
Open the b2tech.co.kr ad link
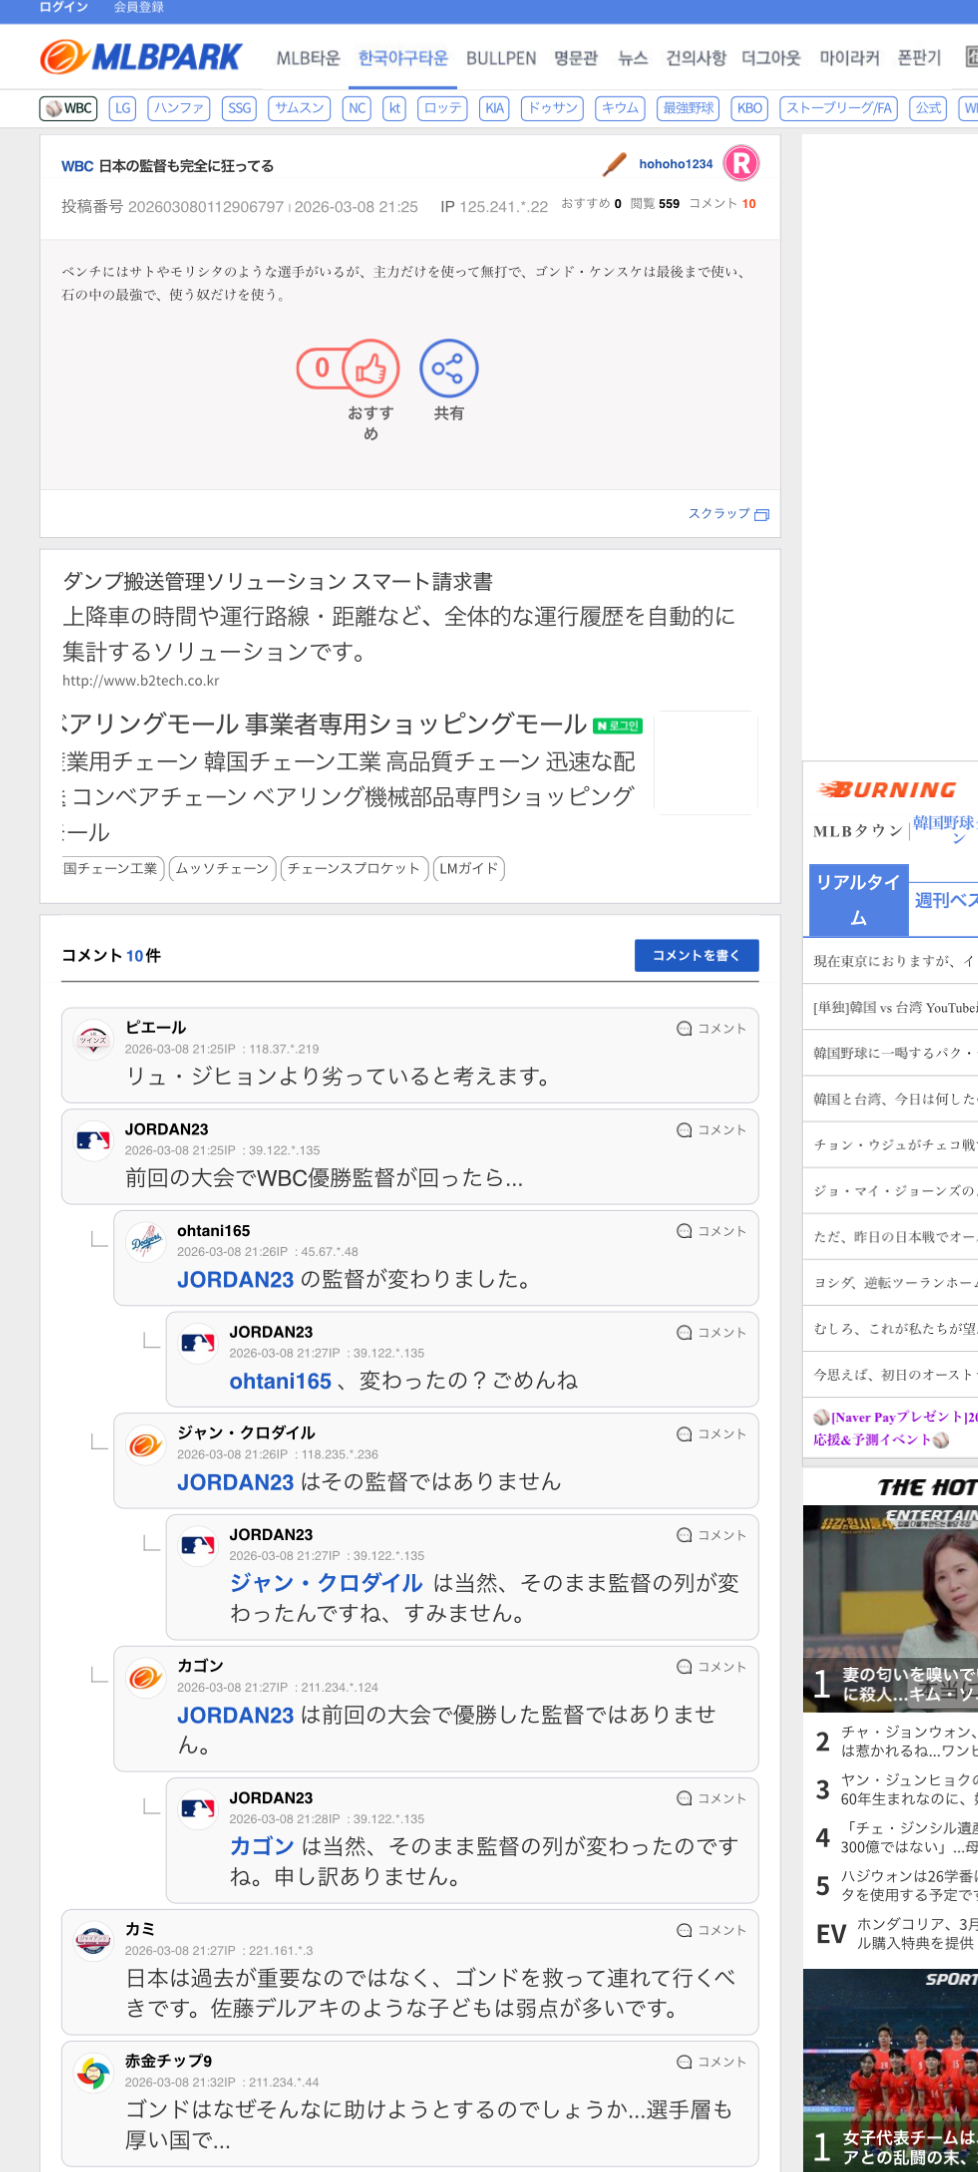coord(140,681)
